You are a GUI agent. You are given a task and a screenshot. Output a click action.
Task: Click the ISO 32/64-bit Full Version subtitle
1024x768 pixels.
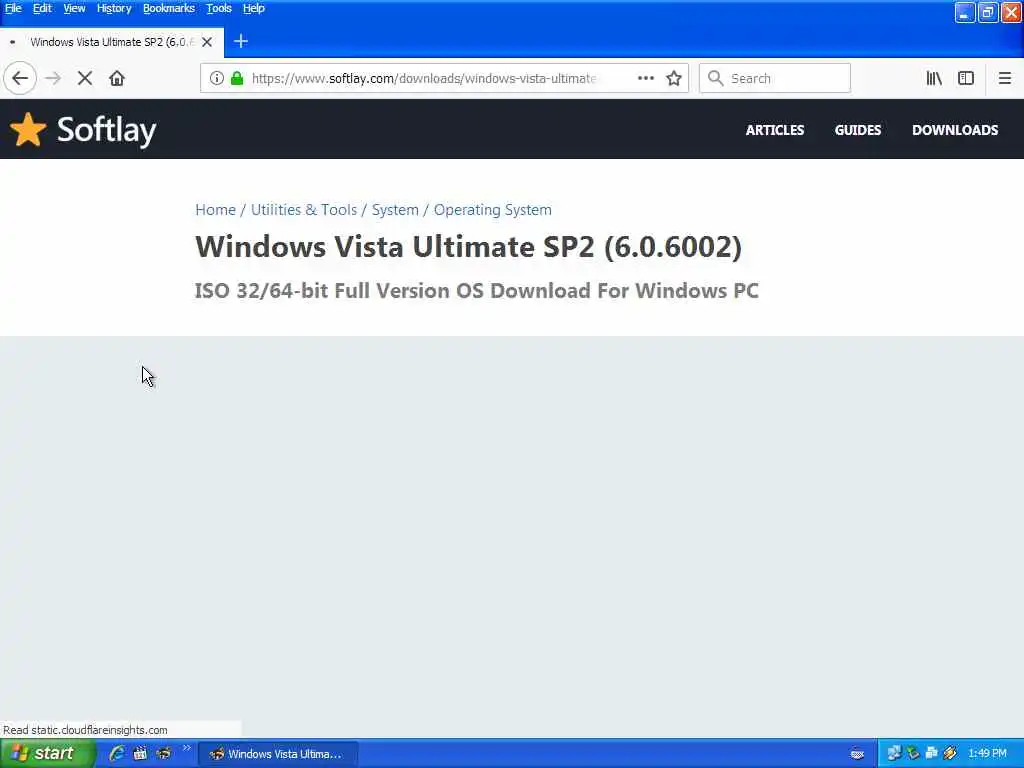[477, 291]
